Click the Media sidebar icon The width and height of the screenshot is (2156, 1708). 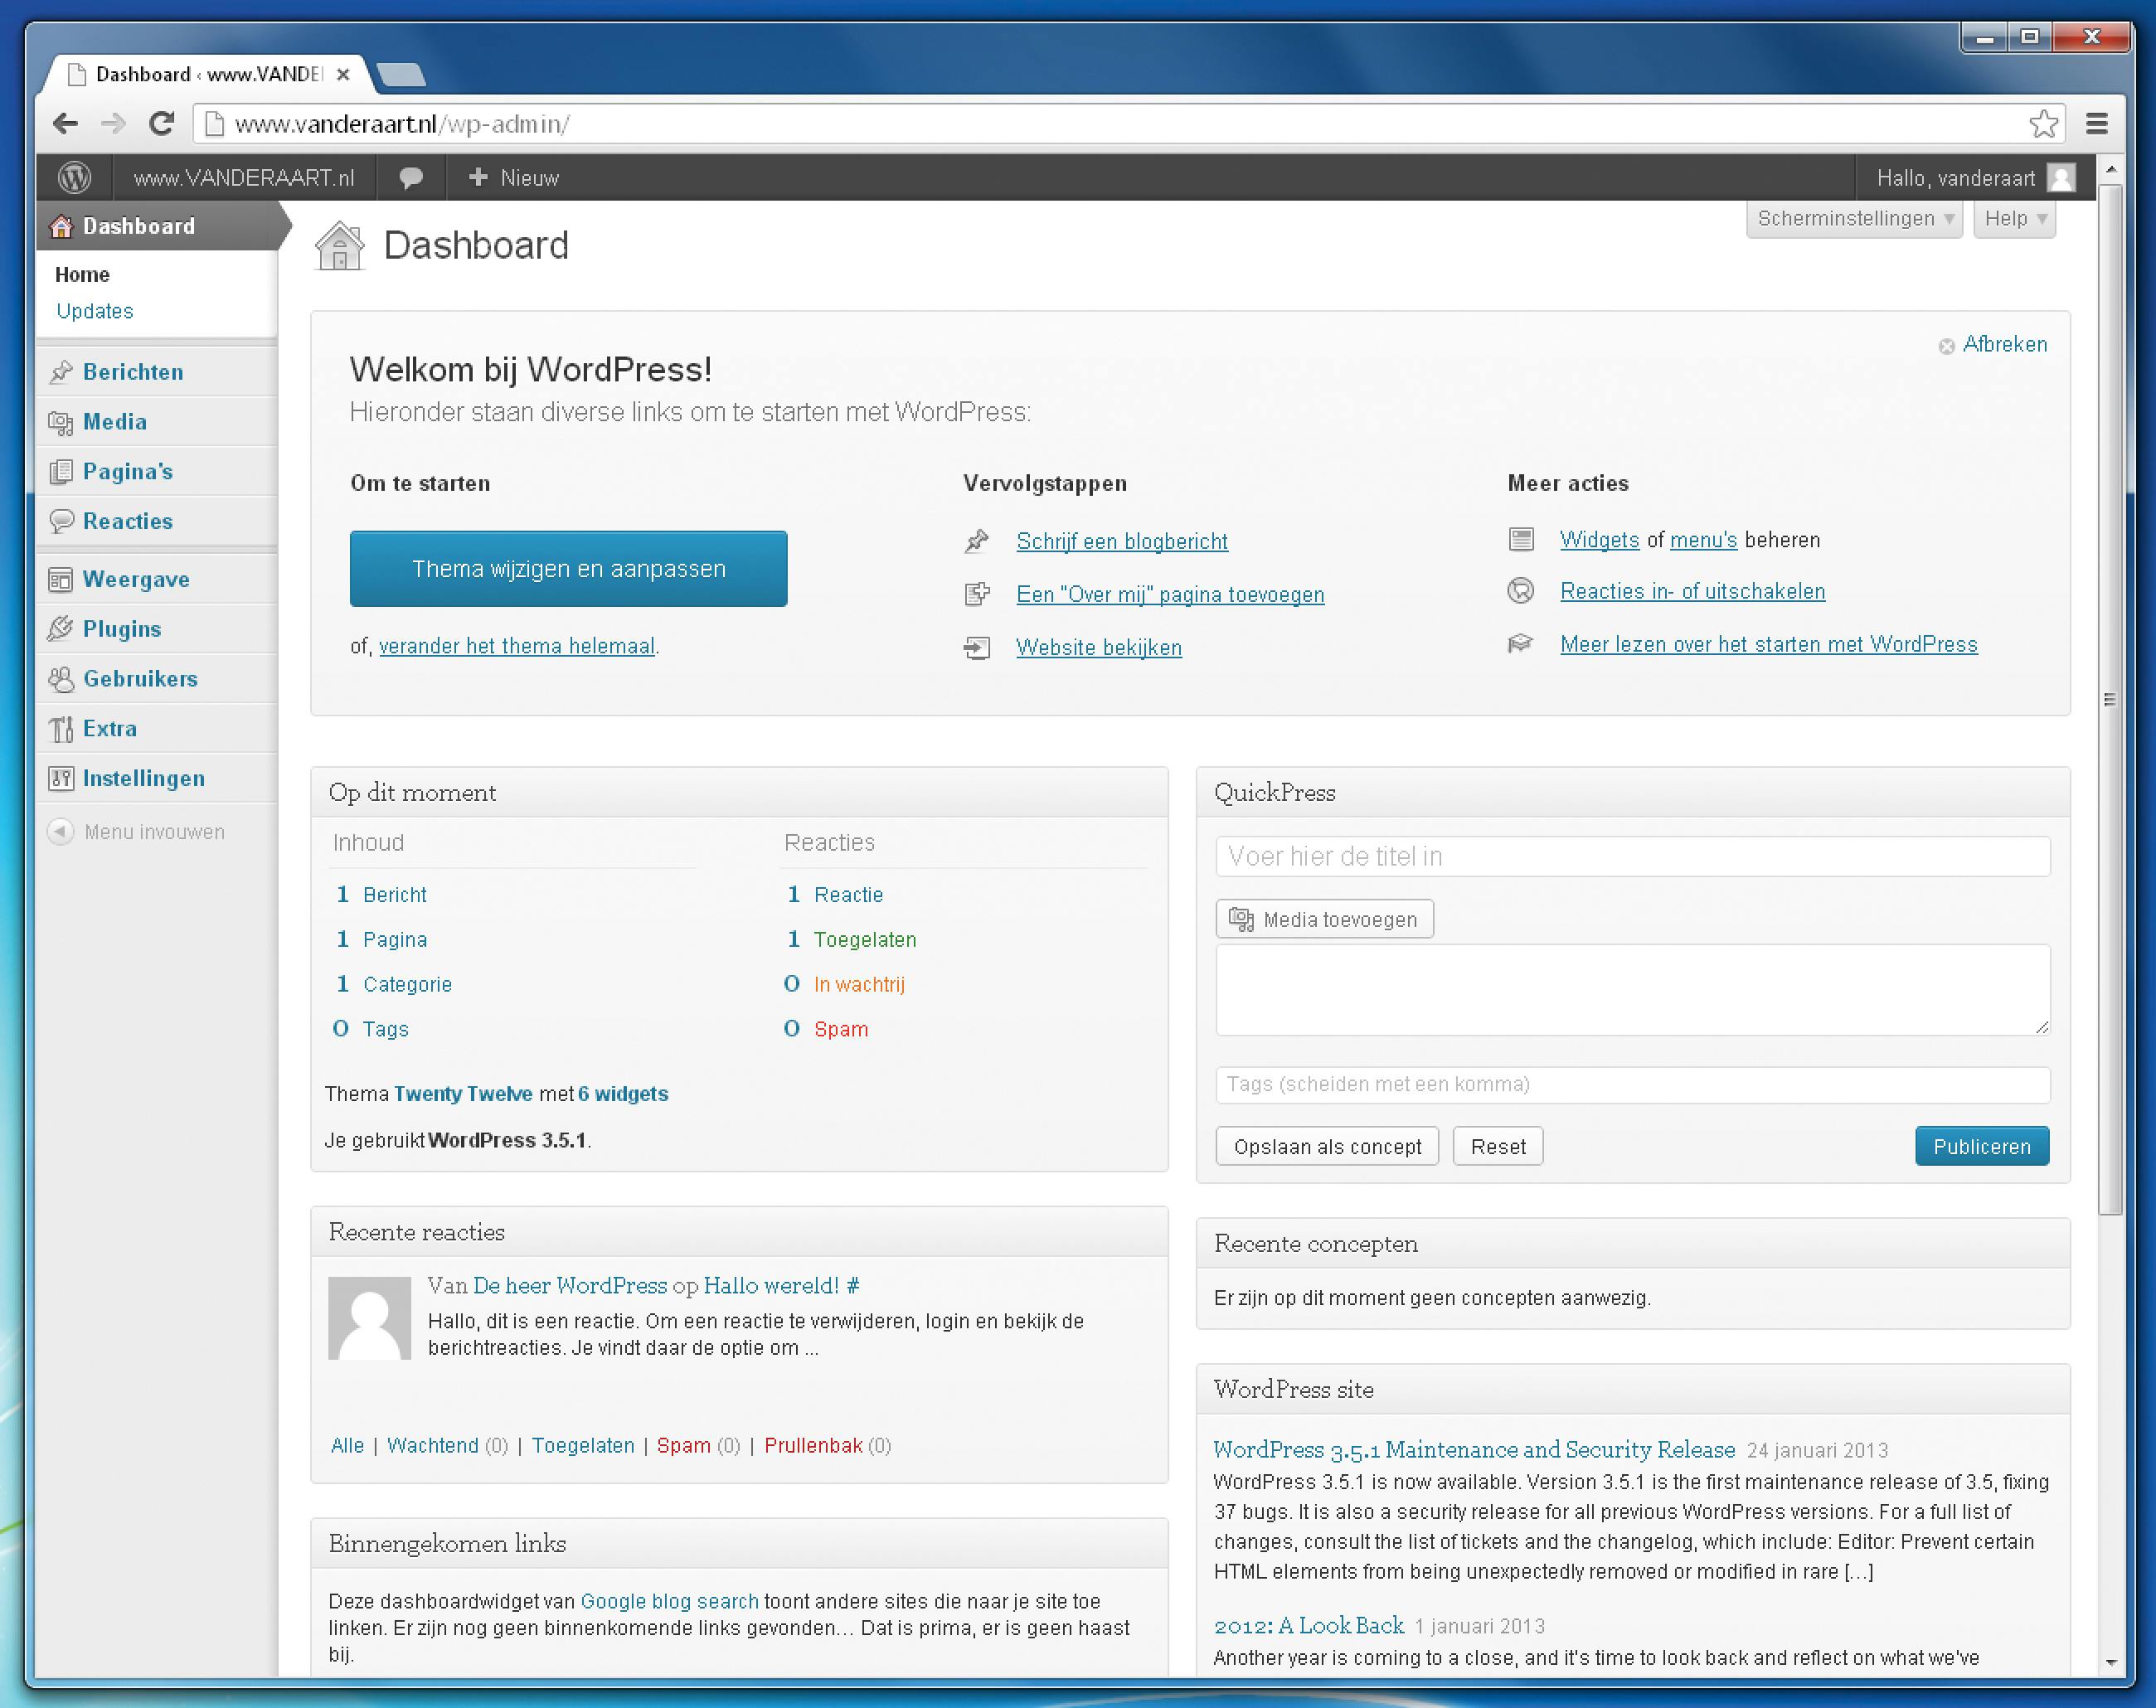61,422
